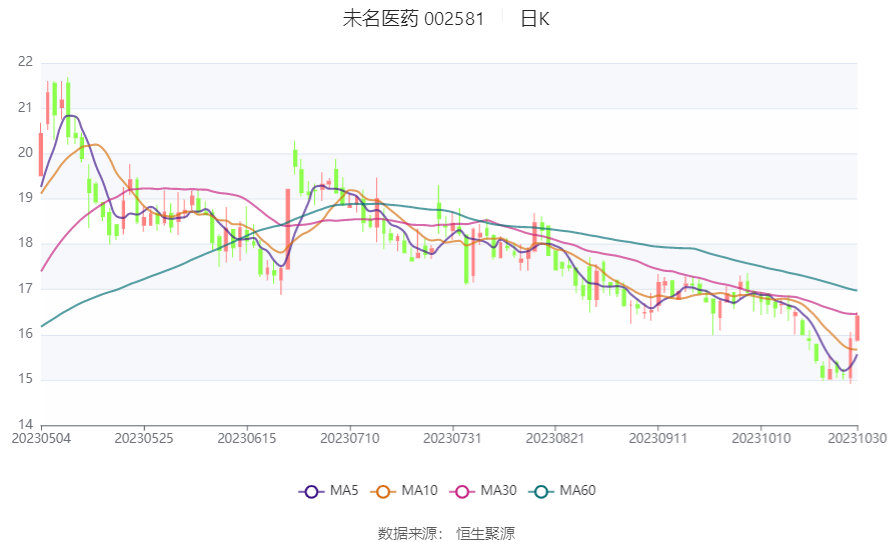Click the 数据来源 label
The image size is (893, 542).
(408, 533)
